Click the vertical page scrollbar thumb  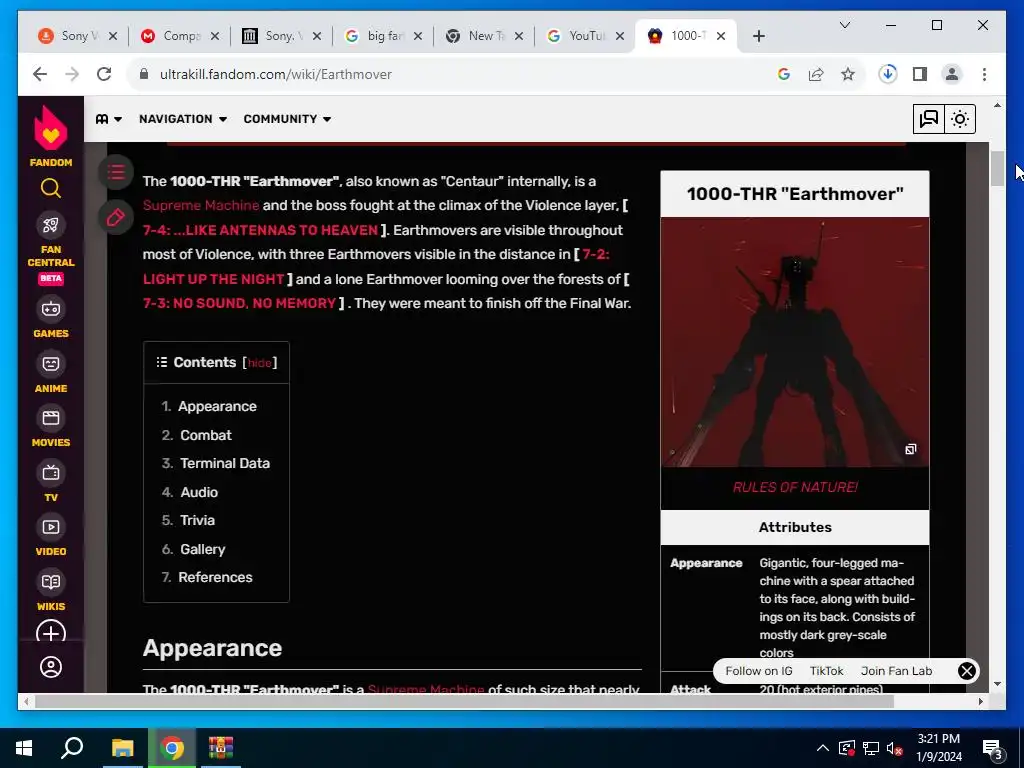997,168
